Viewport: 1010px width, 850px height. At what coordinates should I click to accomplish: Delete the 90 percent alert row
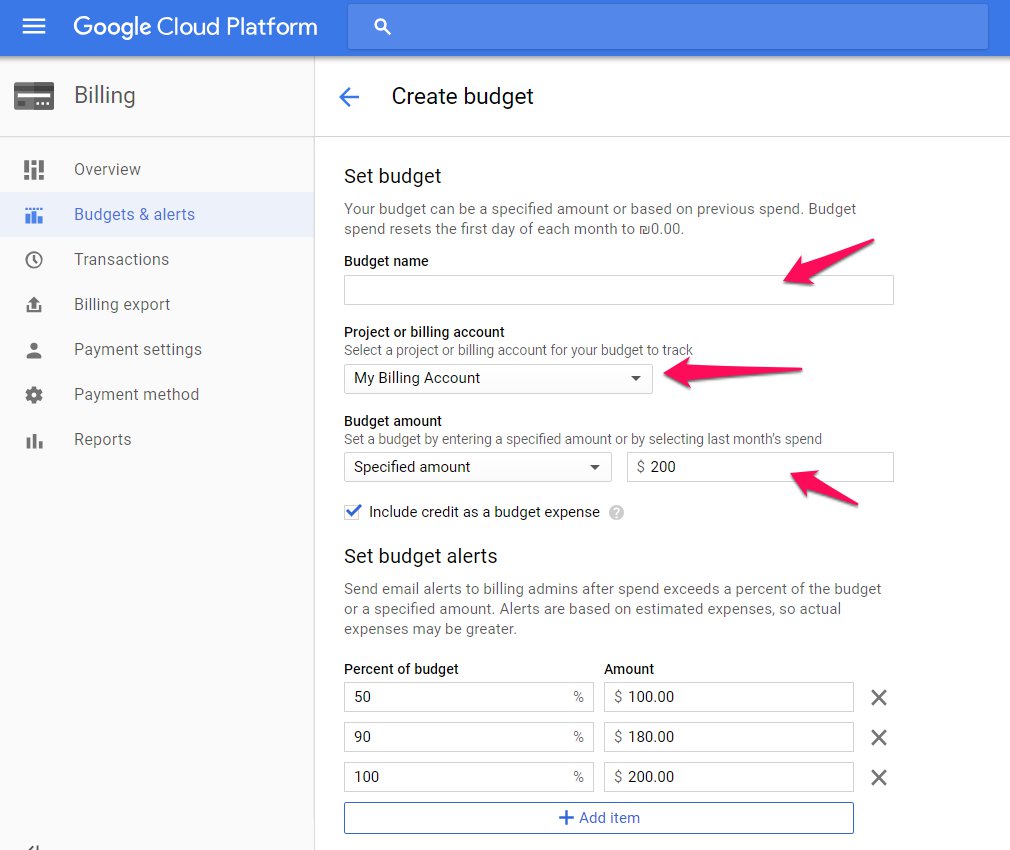pyautogui.click(x=879, y=738)
